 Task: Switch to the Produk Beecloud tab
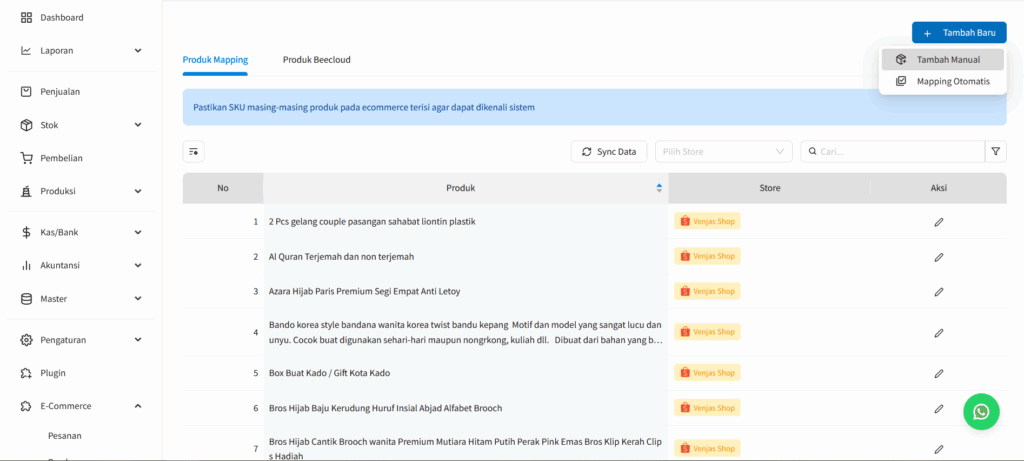pos(317,60)
